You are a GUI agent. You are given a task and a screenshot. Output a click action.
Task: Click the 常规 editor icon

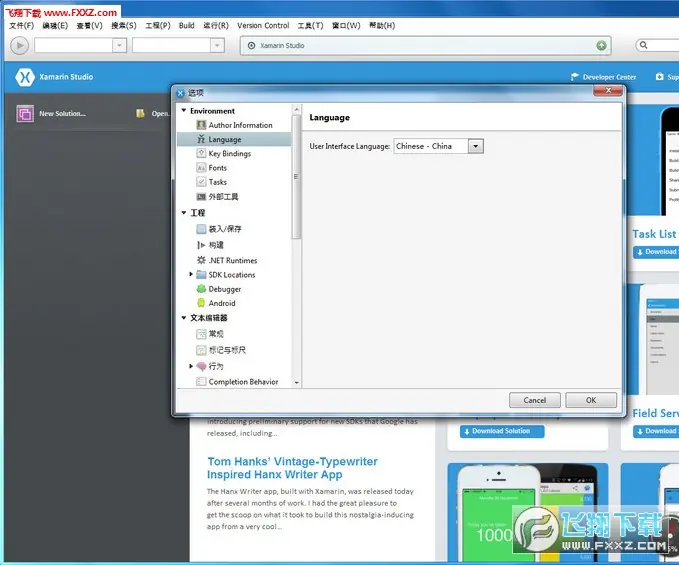tap(201, 334)
